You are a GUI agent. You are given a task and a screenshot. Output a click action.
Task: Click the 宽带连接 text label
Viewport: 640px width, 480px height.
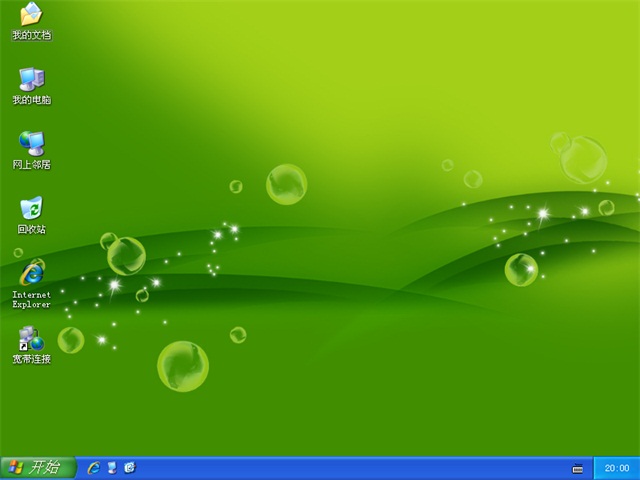31,359
